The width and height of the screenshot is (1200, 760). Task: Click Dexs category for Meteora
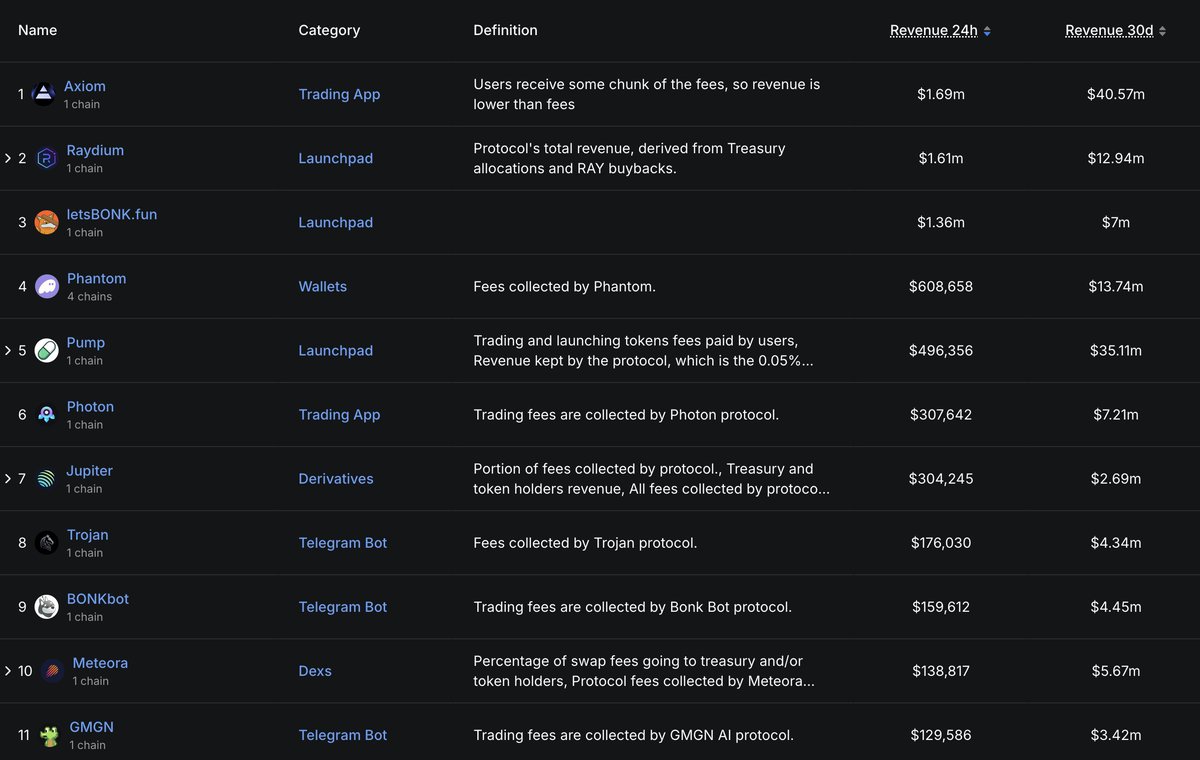click(x=315, y=670)
